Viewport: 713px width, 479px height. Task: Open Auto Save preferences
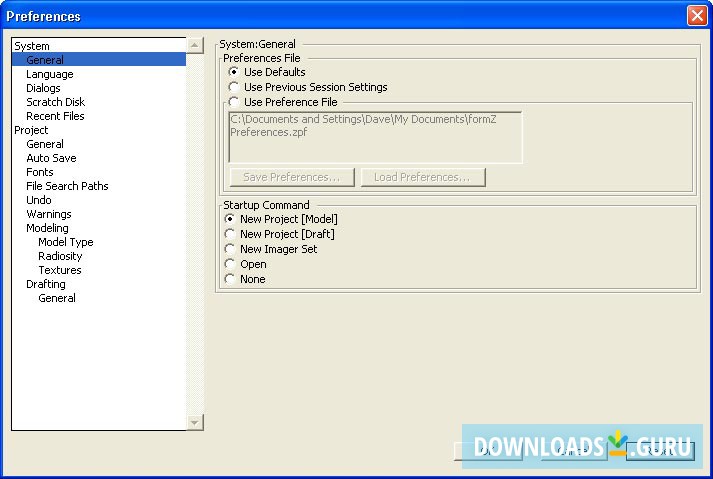coord(51,158)
